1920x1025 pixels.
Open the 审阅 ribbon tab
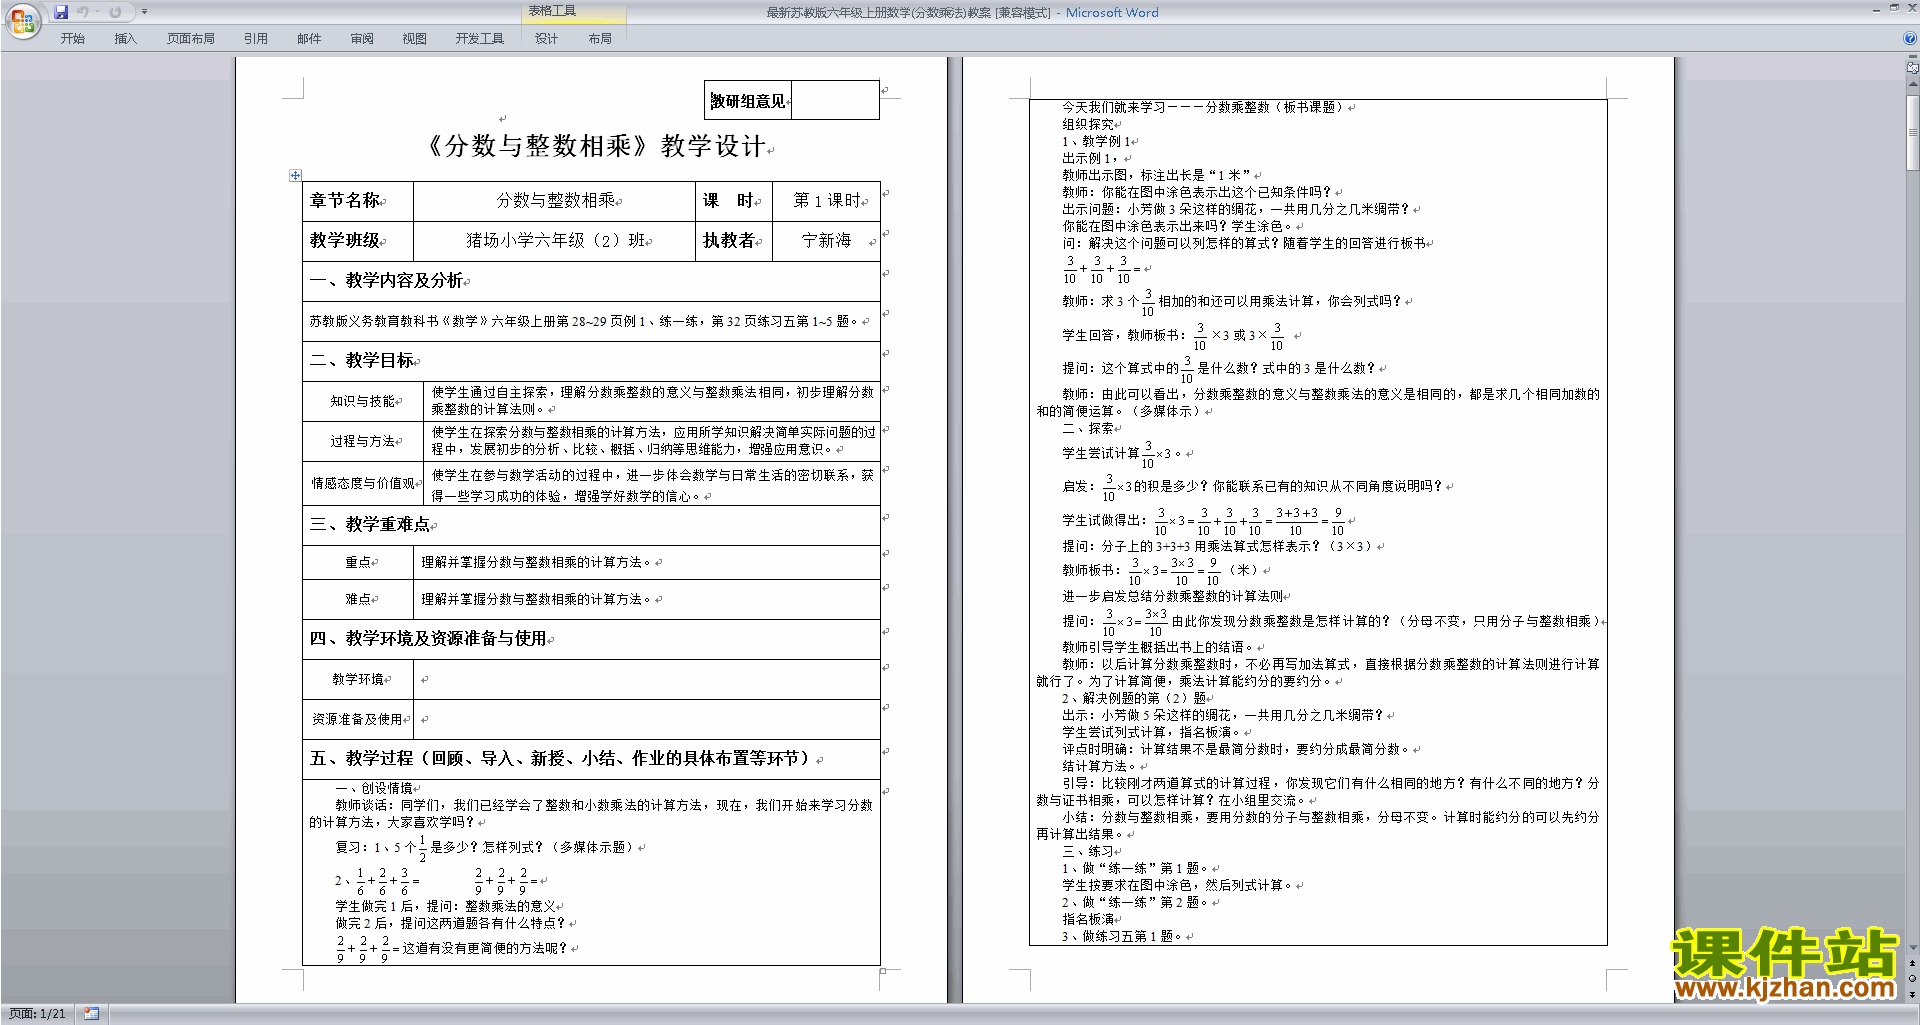(362, 38)
